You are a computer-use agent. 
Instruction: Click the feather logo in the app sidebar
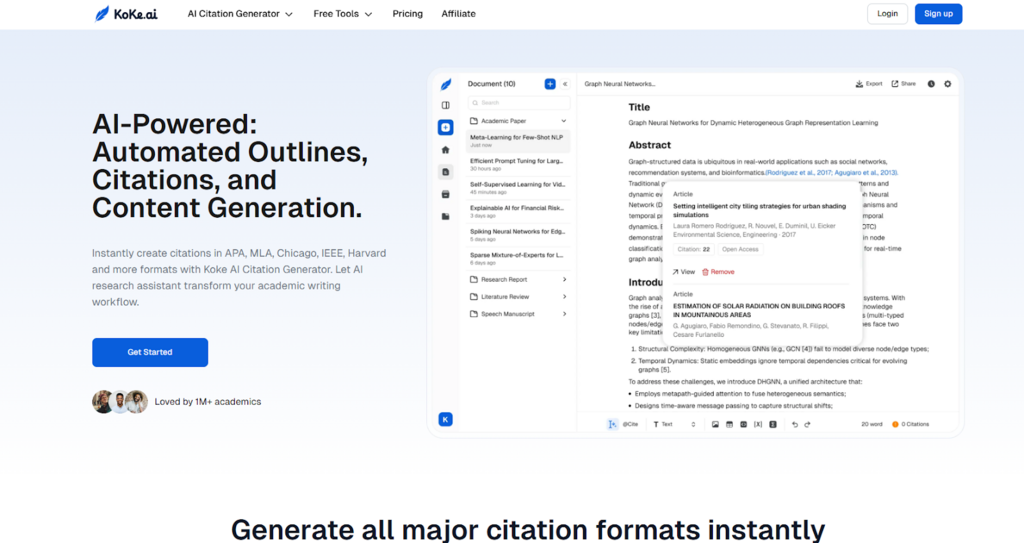(445, 84)
